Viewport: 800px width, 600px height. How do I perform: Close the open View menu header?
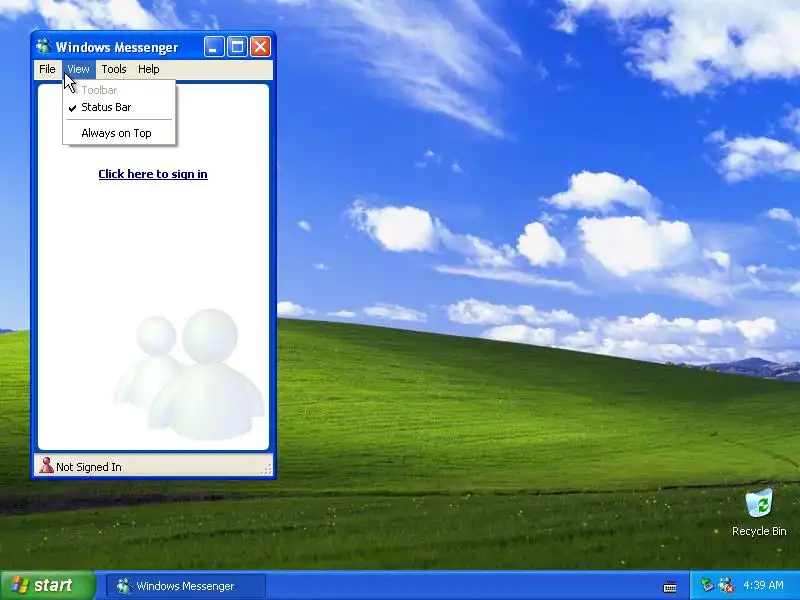[79, 69]
